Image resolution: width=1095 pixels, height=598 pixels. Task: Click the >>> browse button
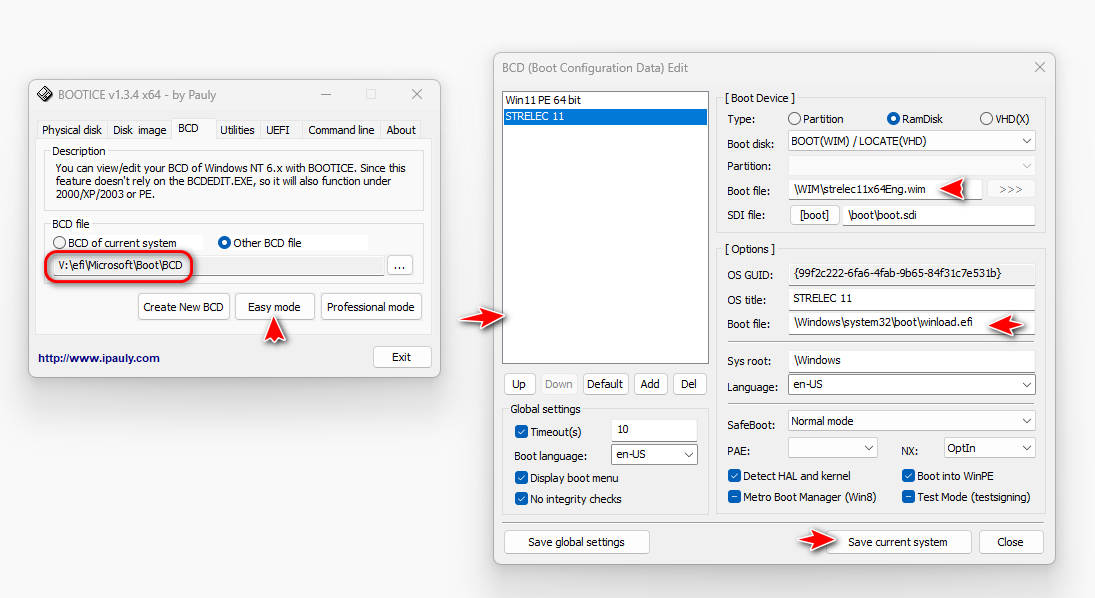coord(1011,189)
